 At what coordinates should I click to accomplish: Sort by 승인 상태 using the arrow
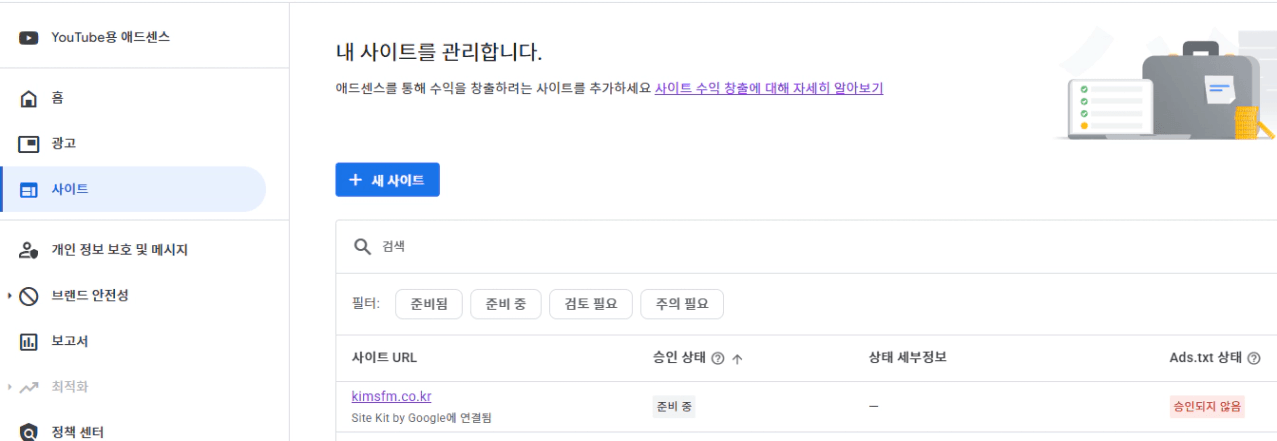click(737, 359)
